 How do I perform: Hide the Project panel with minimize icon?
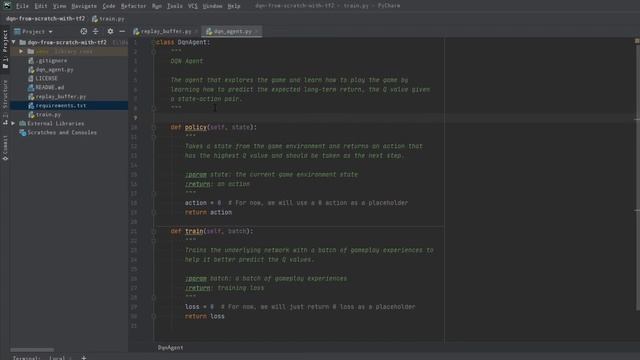(x=122, y=31)
